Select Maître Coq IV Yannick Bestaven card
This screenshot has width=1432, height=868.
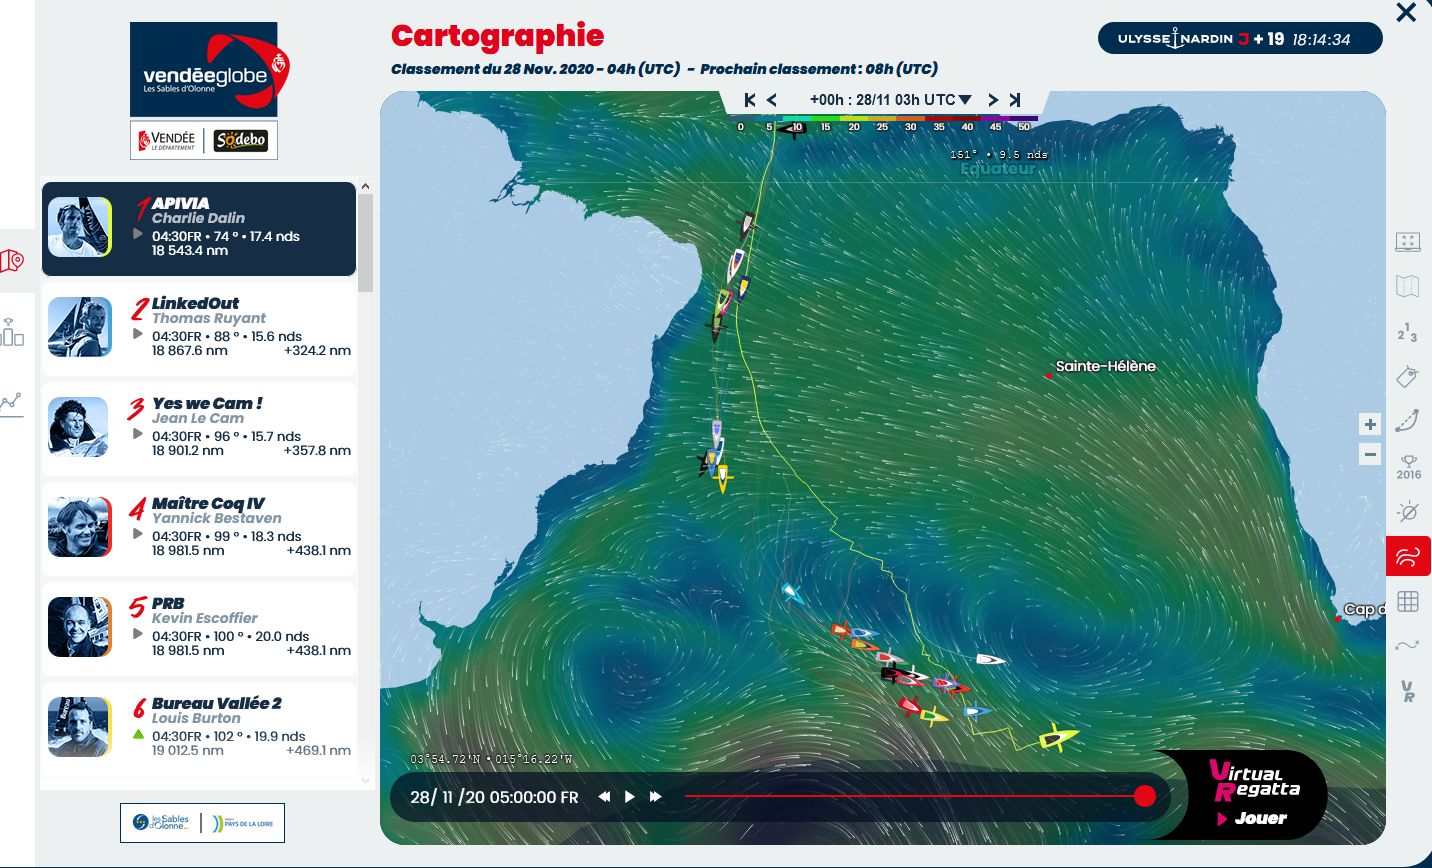pyautogui.click(x=199, y=528)
